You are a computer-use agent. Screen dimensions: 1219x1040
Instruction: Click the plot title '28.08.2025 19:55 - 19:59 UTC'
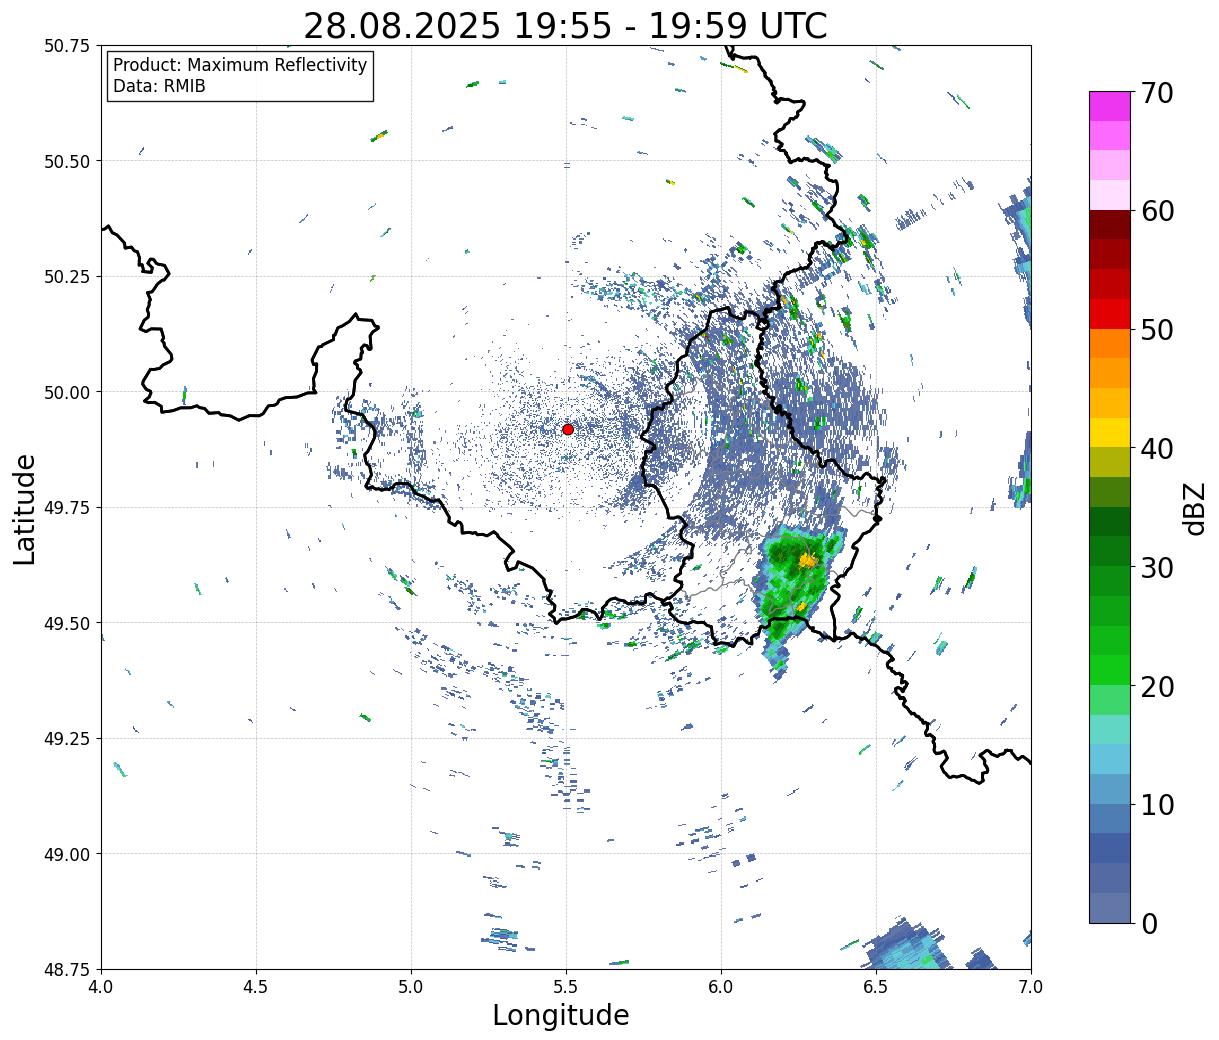(565, 25)
